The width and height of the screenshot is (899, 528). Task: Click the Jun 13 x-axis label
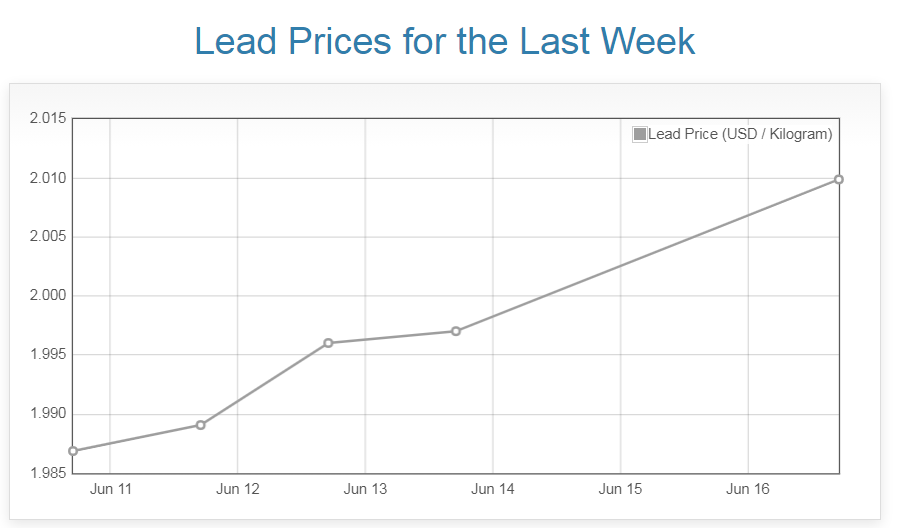[365, 489]
